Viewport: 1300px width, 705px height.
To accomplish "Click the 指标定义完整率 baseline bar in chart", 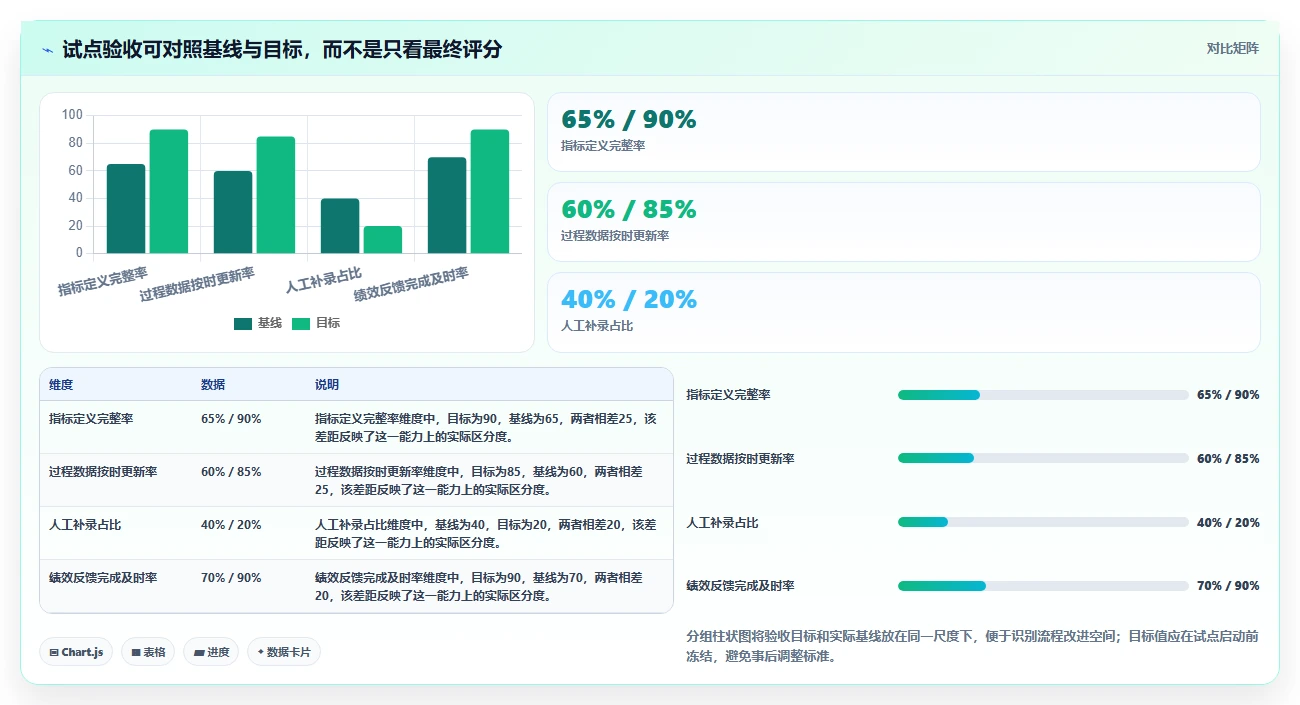I will point(126,209).
